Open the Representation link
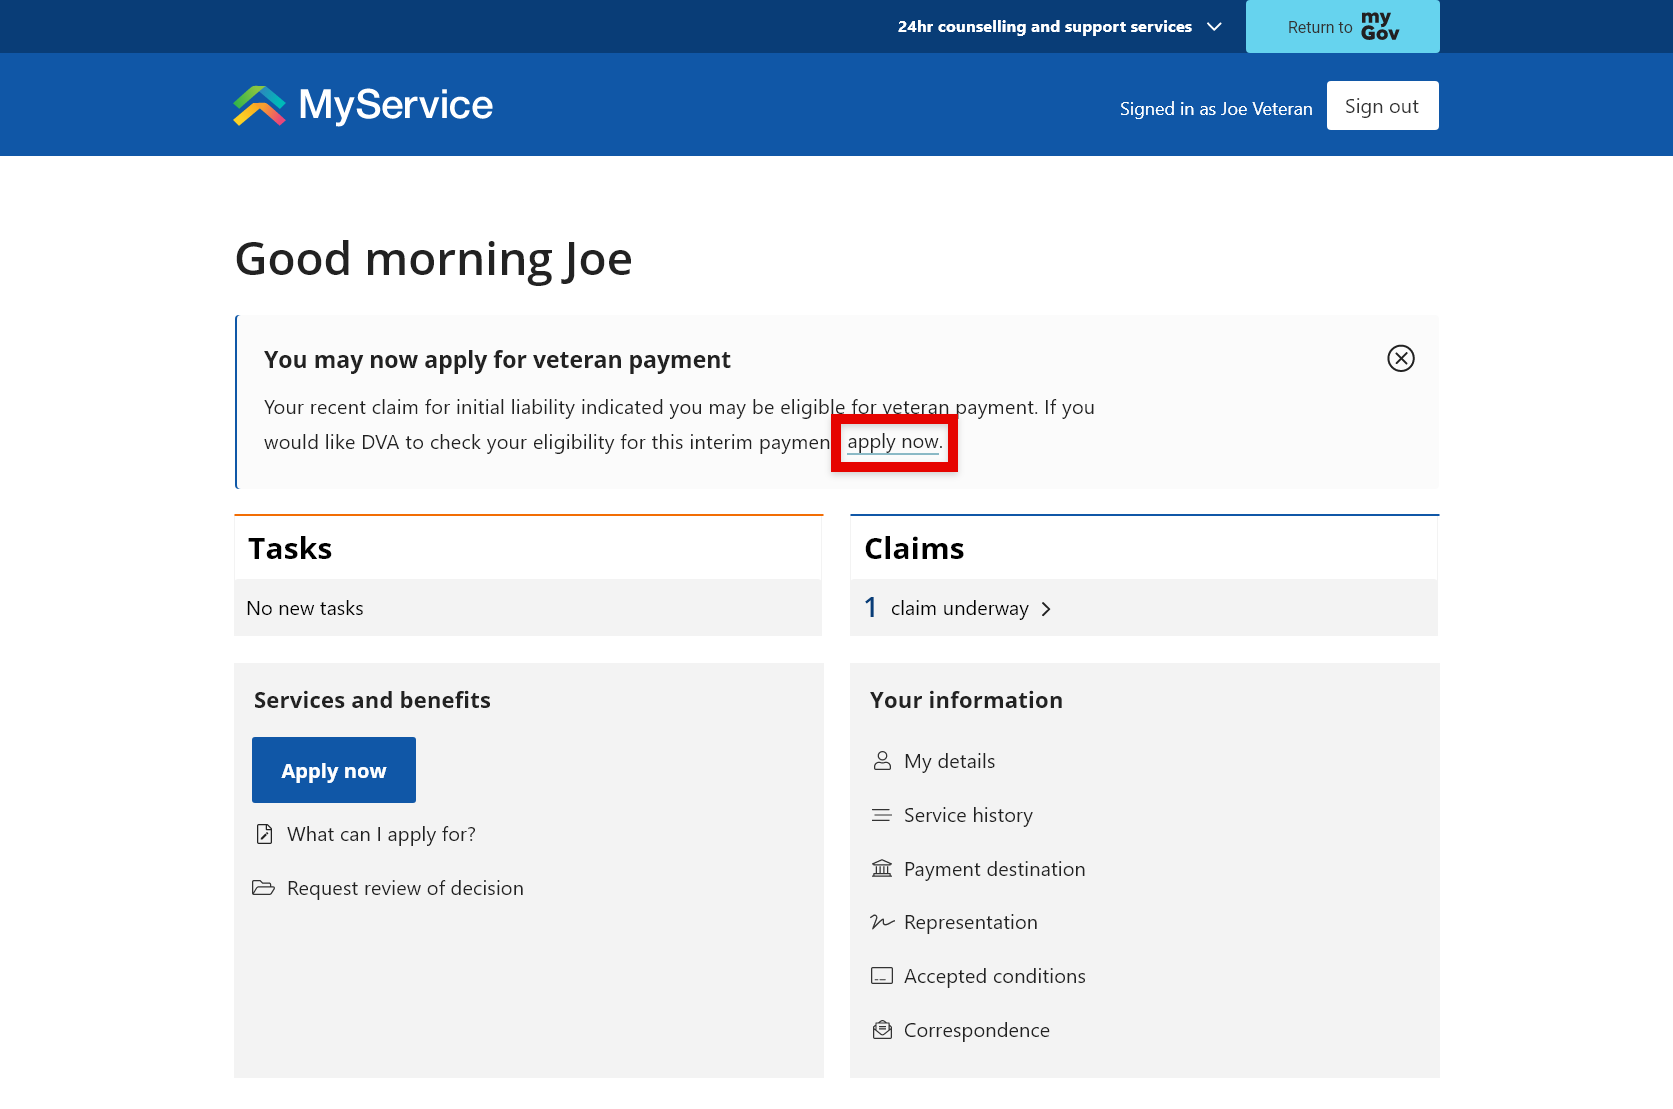The height and width of the screenshot is (1109, 1673). [x=970, y=922]
